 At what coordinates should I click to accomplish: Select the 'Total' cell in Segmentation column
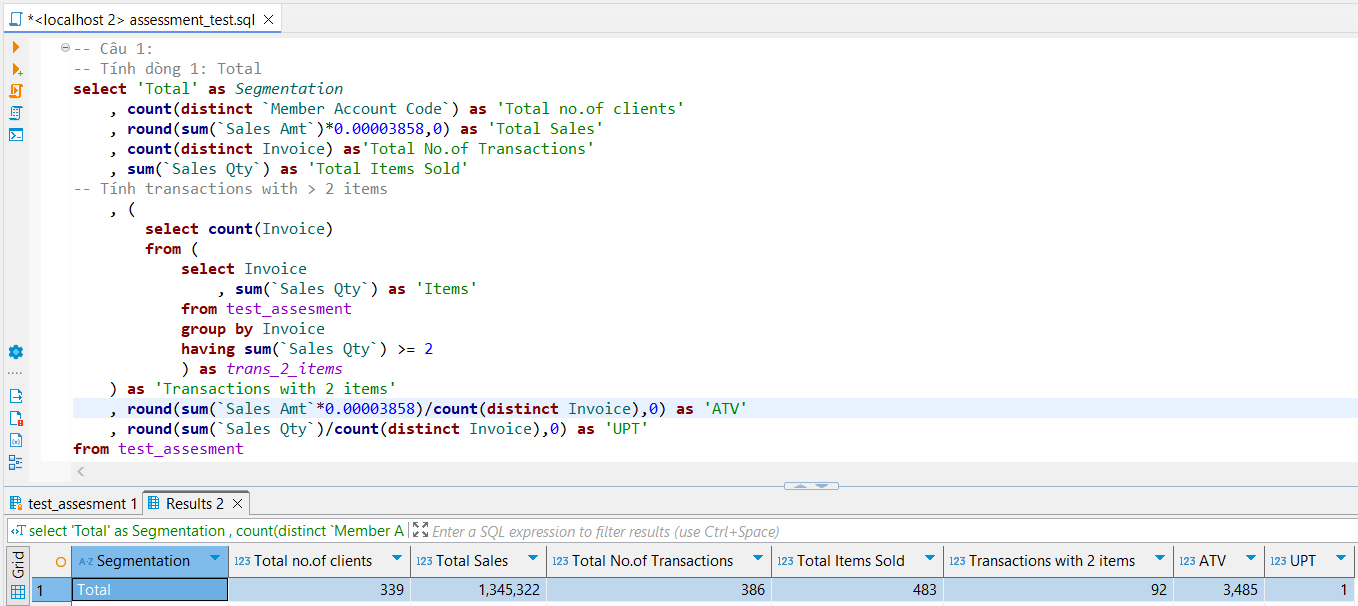pos(150,590)
